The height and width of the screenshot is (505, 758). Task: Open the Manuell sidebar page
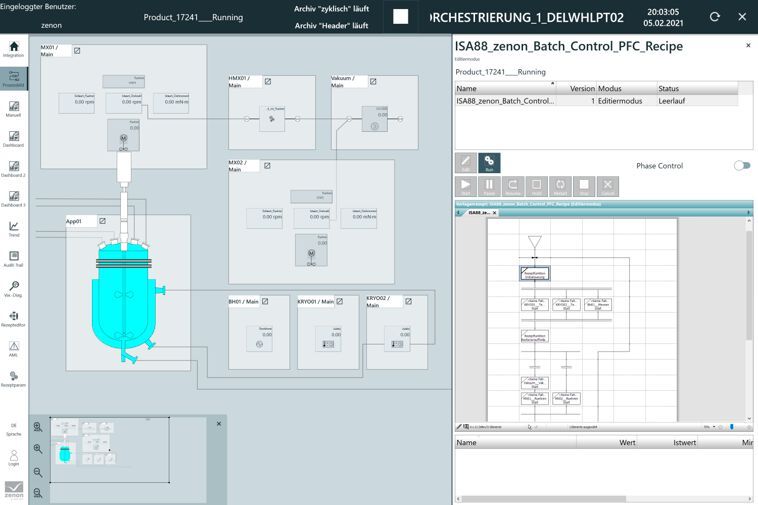click(14, 109)
